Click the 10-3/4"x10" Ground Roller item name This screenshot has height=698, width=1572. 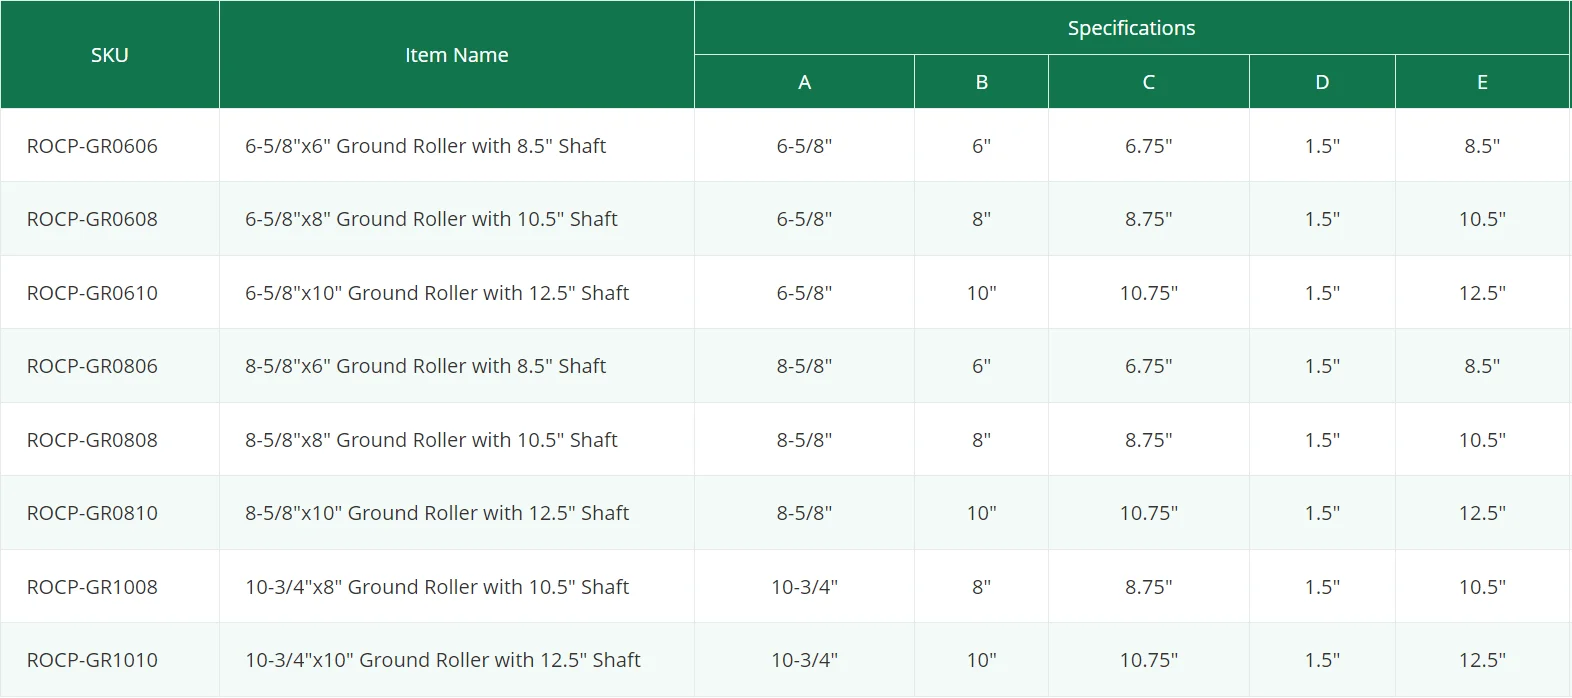click(x=443, y=660)
